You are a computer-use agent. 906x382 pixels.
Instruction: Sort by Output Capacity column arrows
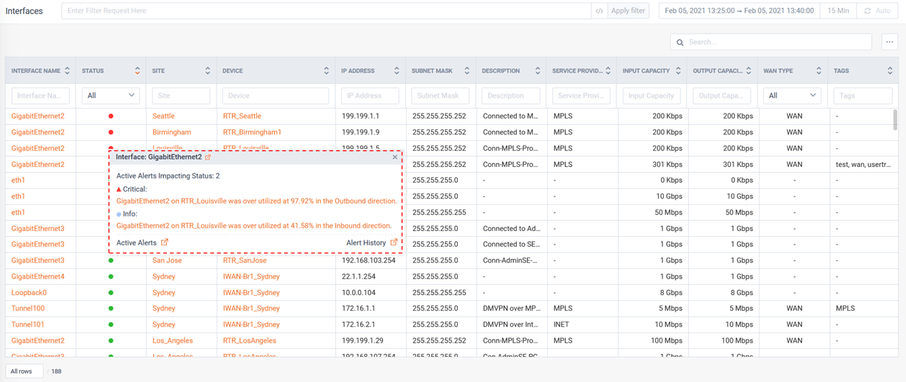[x=749, y=71]
